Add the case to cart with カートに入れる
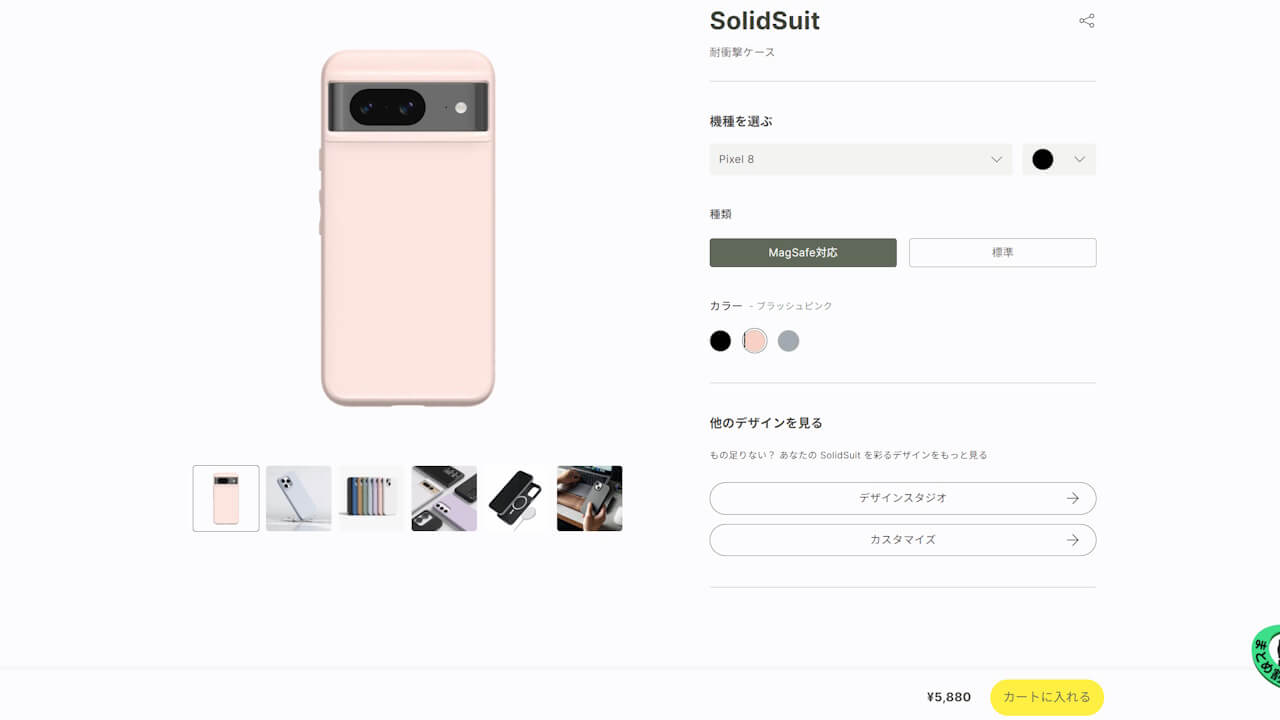 point(1046,697)
